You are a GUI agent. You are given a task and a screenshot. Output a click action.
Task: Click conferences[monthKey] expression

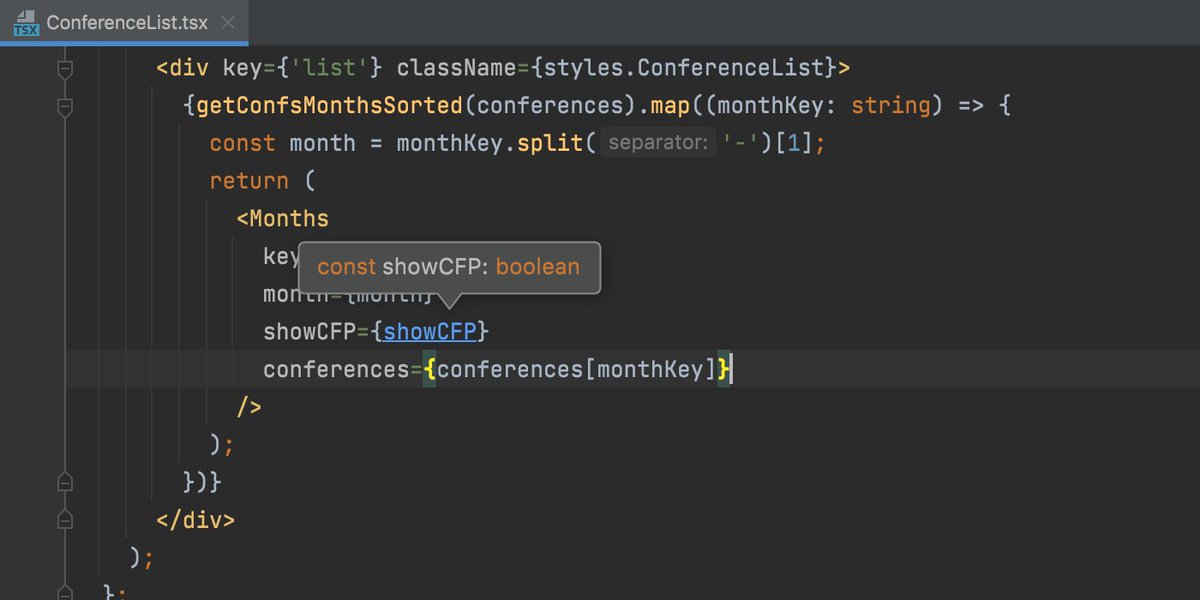tap(577, 369)
